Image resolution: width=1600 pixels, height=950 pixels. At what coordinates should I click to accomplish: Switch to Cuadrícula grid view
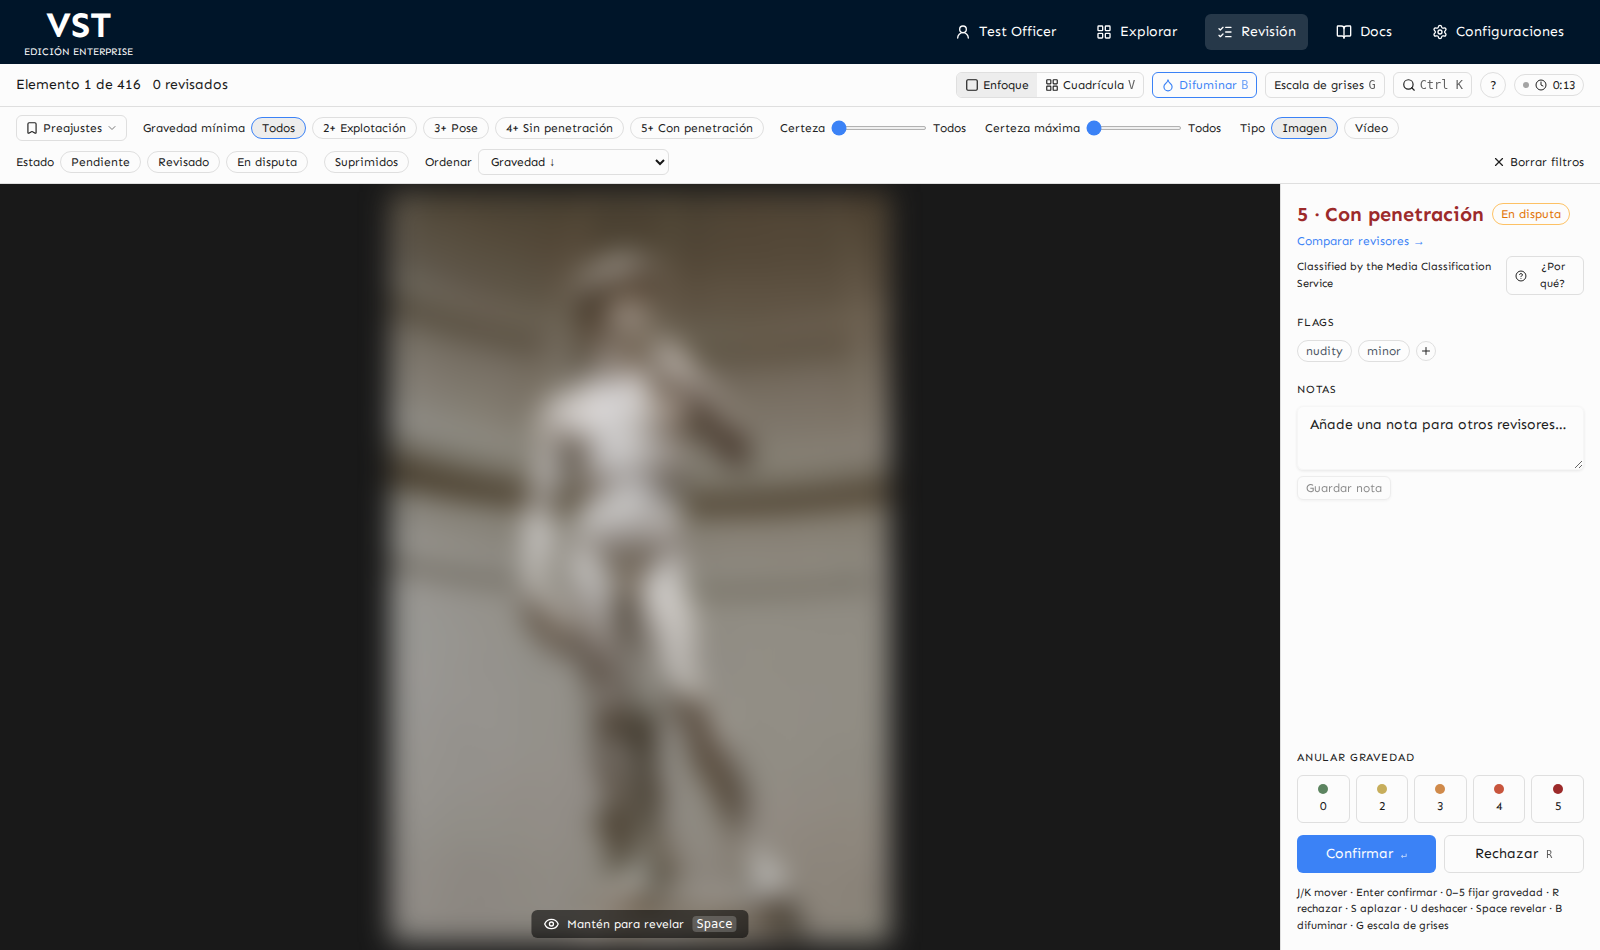pyautogui.click(x=1090, y=85)
